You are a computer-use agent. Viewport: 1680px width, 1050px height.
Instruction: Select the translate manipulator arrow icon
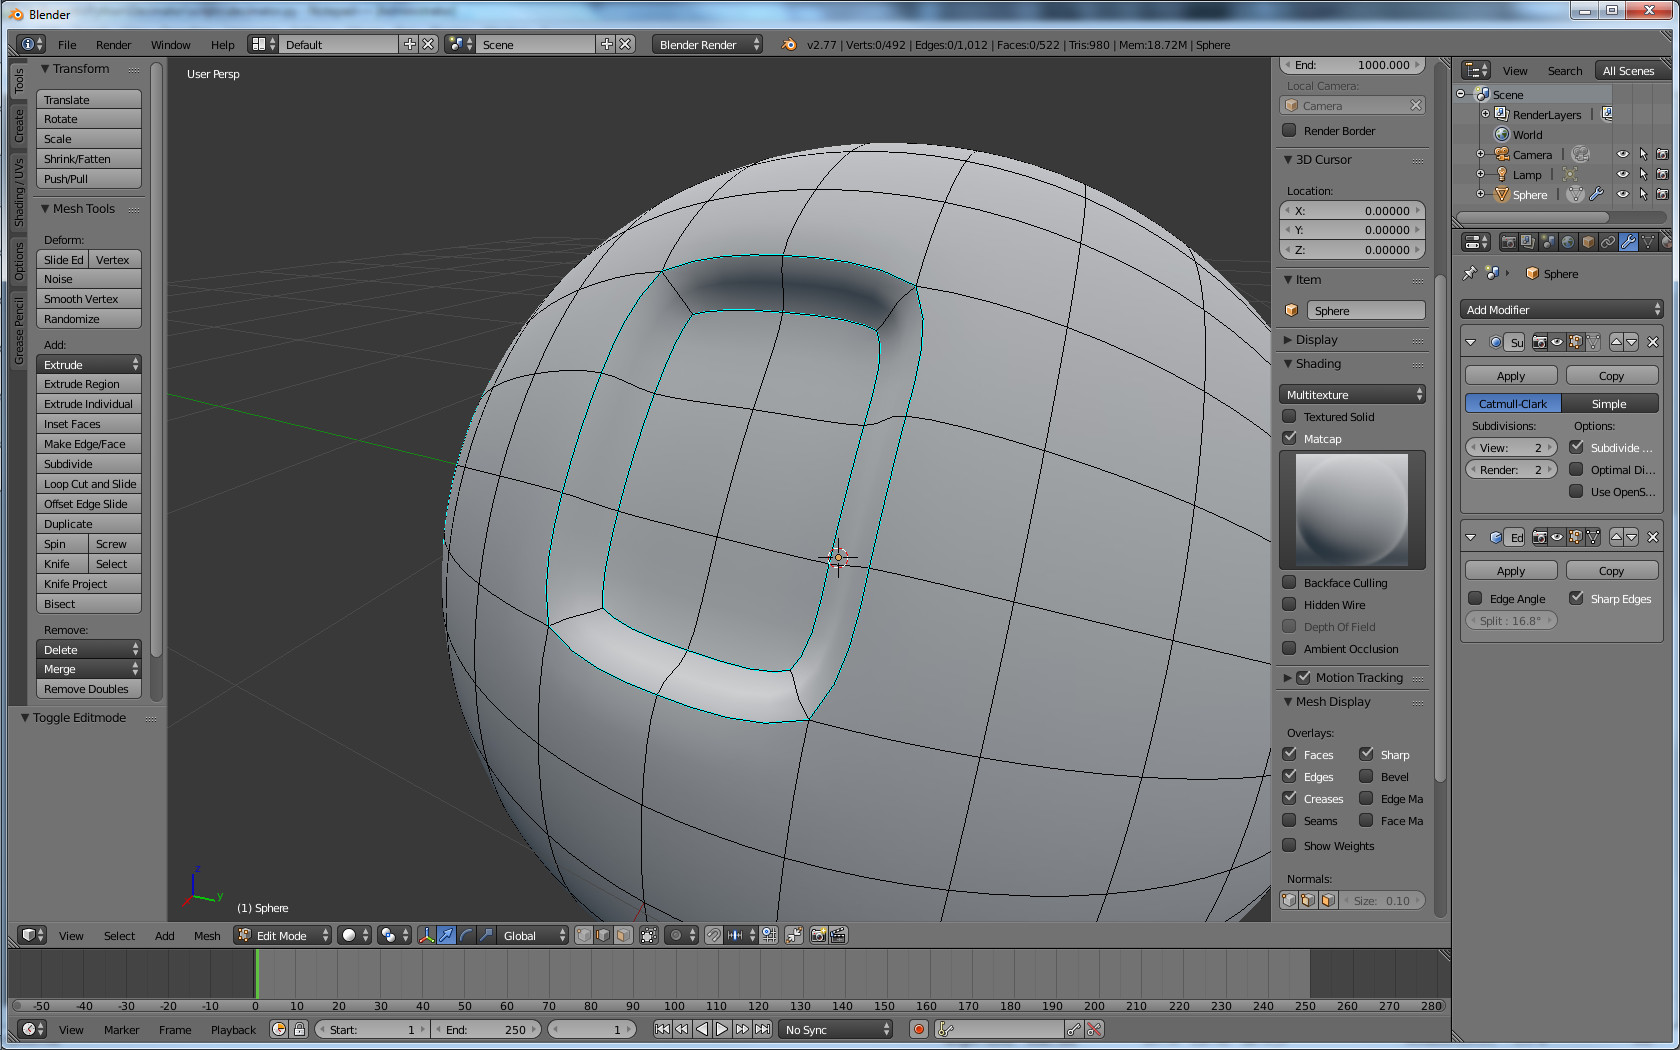(446, 935)
